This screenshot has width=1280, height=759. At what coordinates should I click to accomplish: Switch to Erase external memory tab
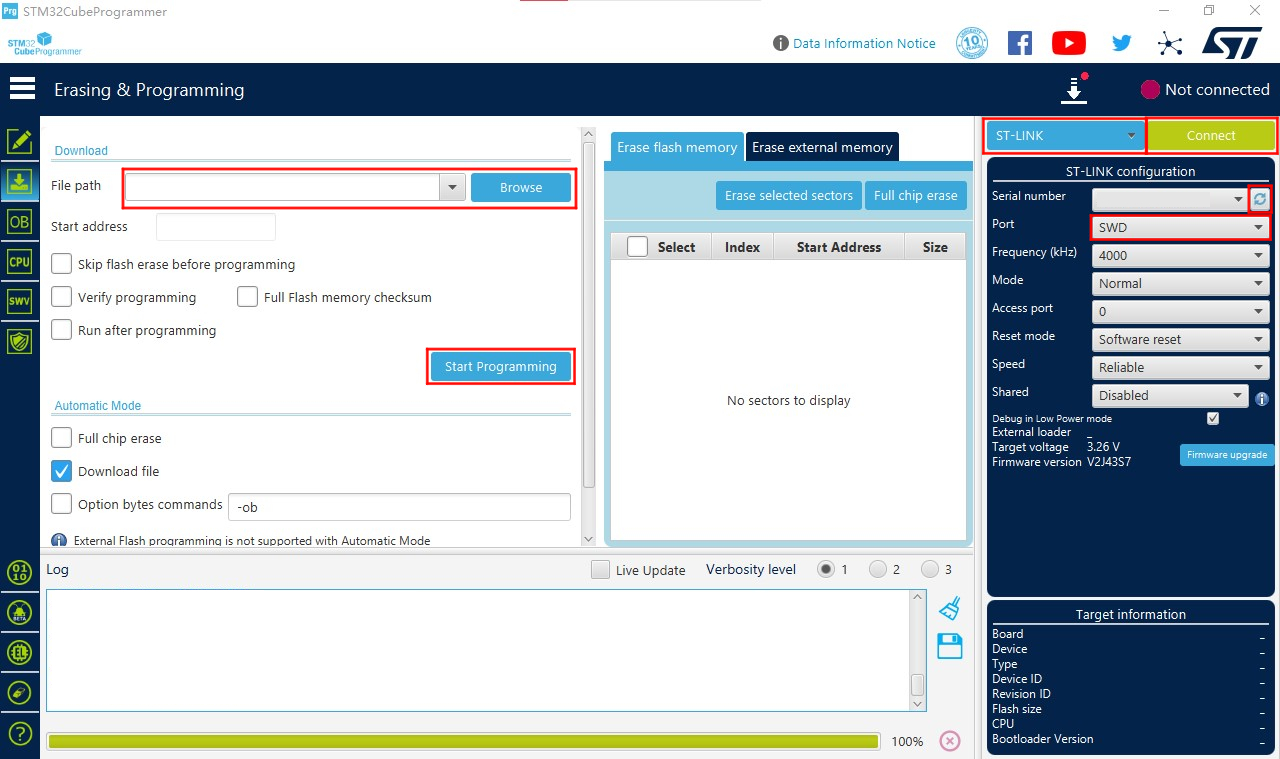tap(822, 146)
